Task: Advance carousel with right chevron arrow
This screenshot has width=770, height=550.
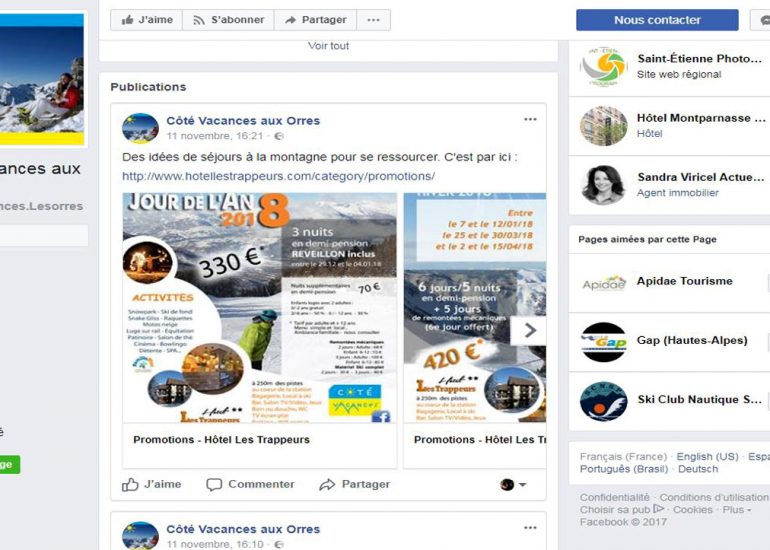Action: [529, 330]
